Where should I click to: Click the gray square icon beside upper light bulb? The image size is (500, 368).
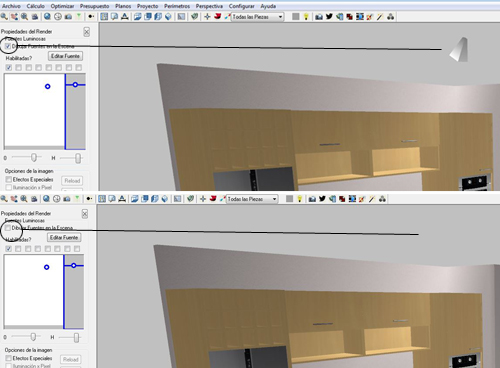pyautogui.click(x=295, y=16)
